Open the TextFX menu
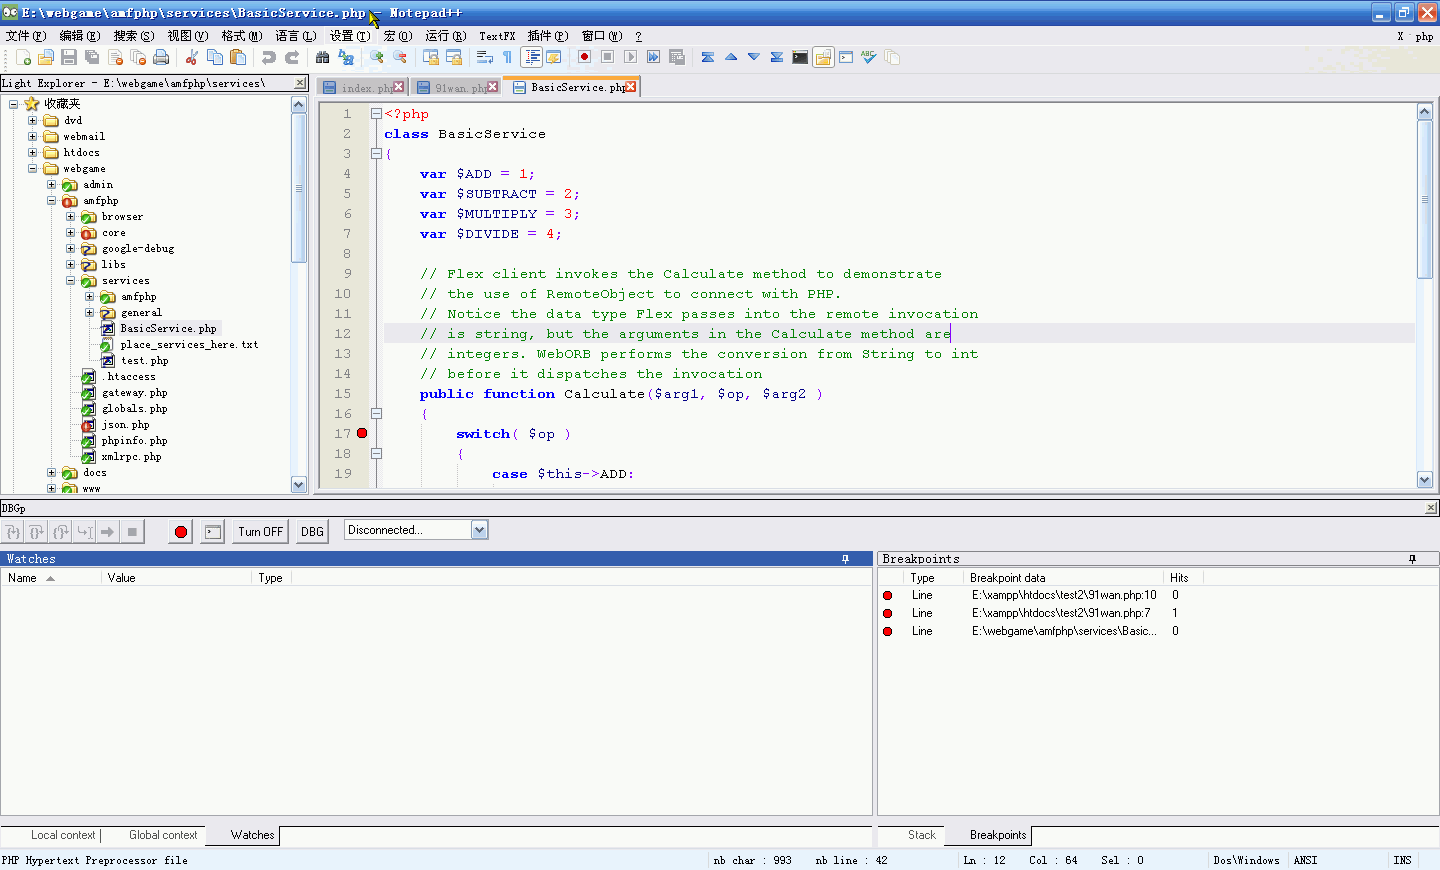This screenshot has width=1440, height=870. (x=496, y=36)
